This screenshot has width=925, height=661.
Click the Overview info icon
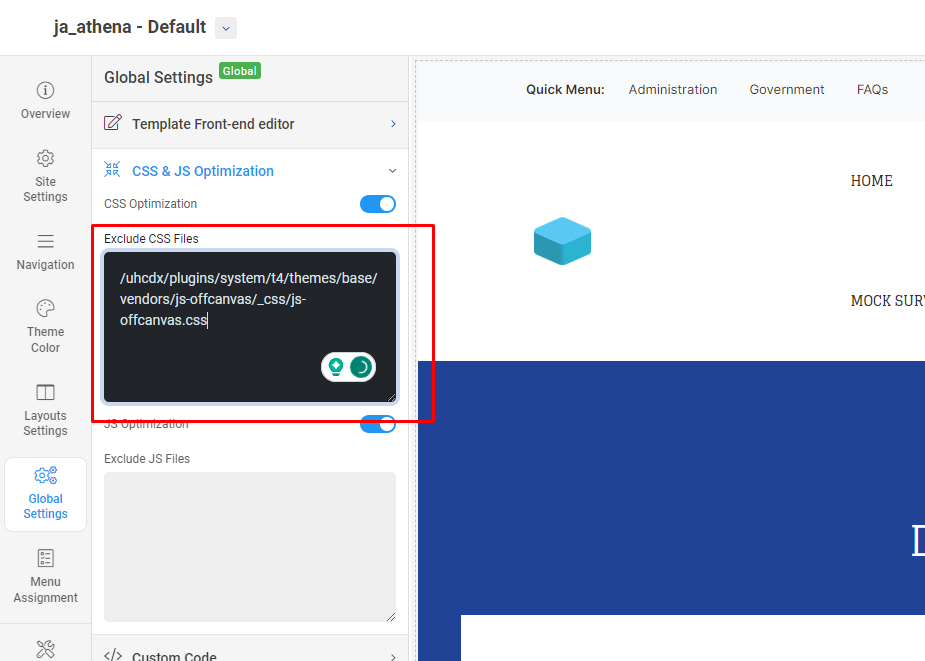point(45,90)
